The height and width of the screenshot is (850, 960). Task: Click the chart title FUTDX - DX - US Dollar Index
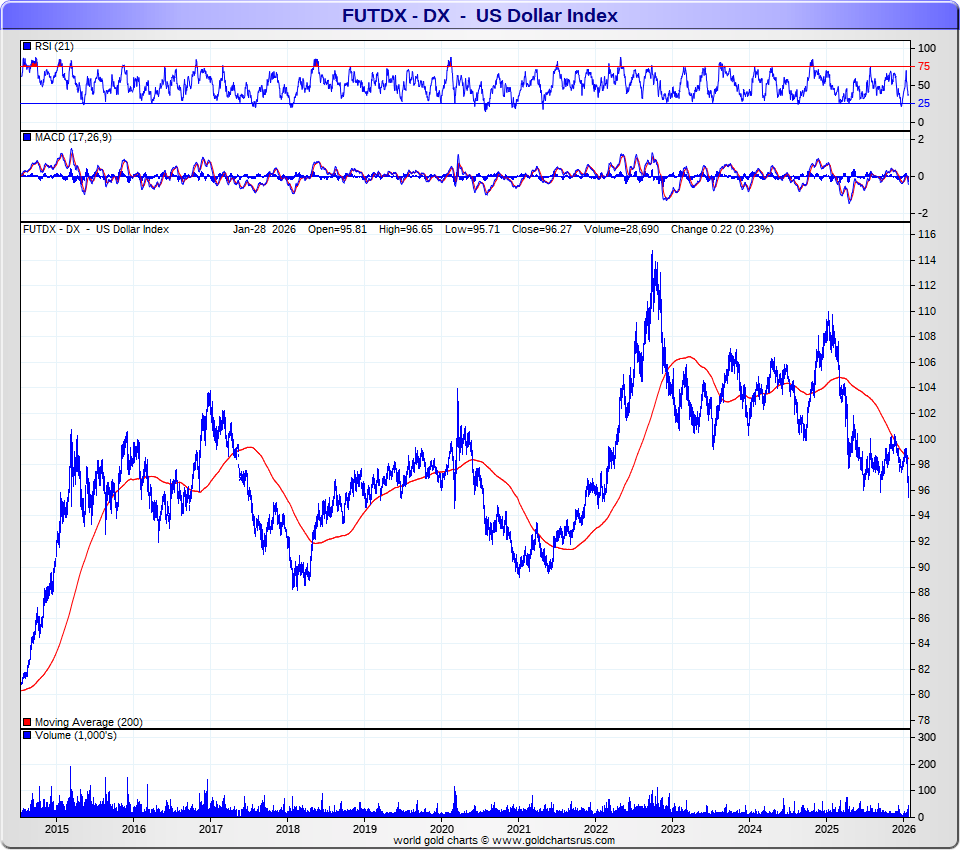point(480,15)
